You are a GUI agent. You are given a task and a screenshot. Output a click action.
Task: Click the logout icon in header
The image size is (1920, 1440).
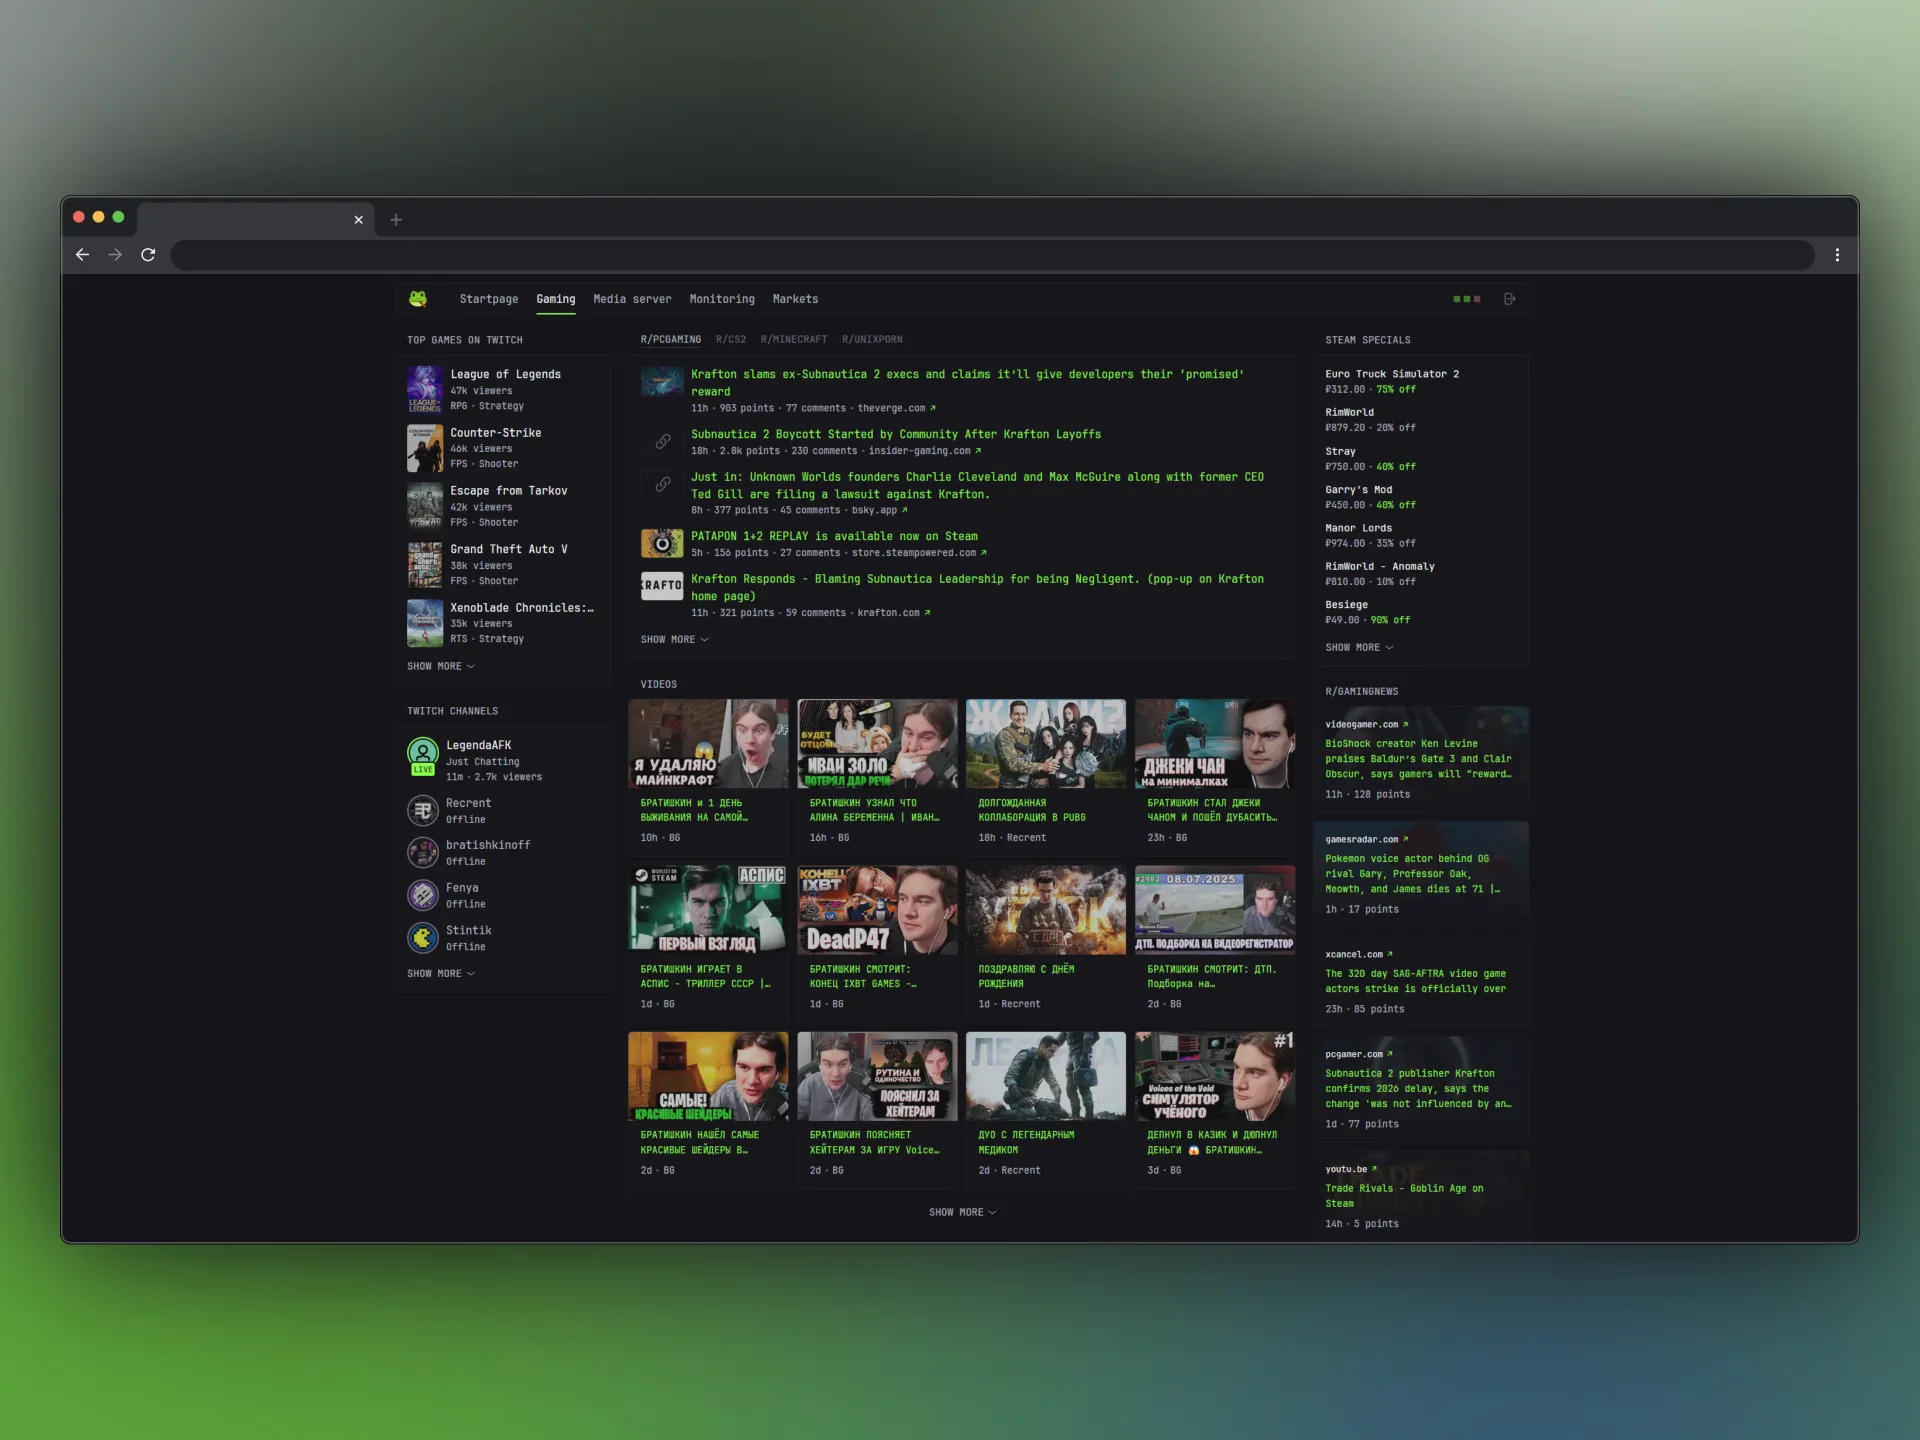click(x=1510, y=299)
